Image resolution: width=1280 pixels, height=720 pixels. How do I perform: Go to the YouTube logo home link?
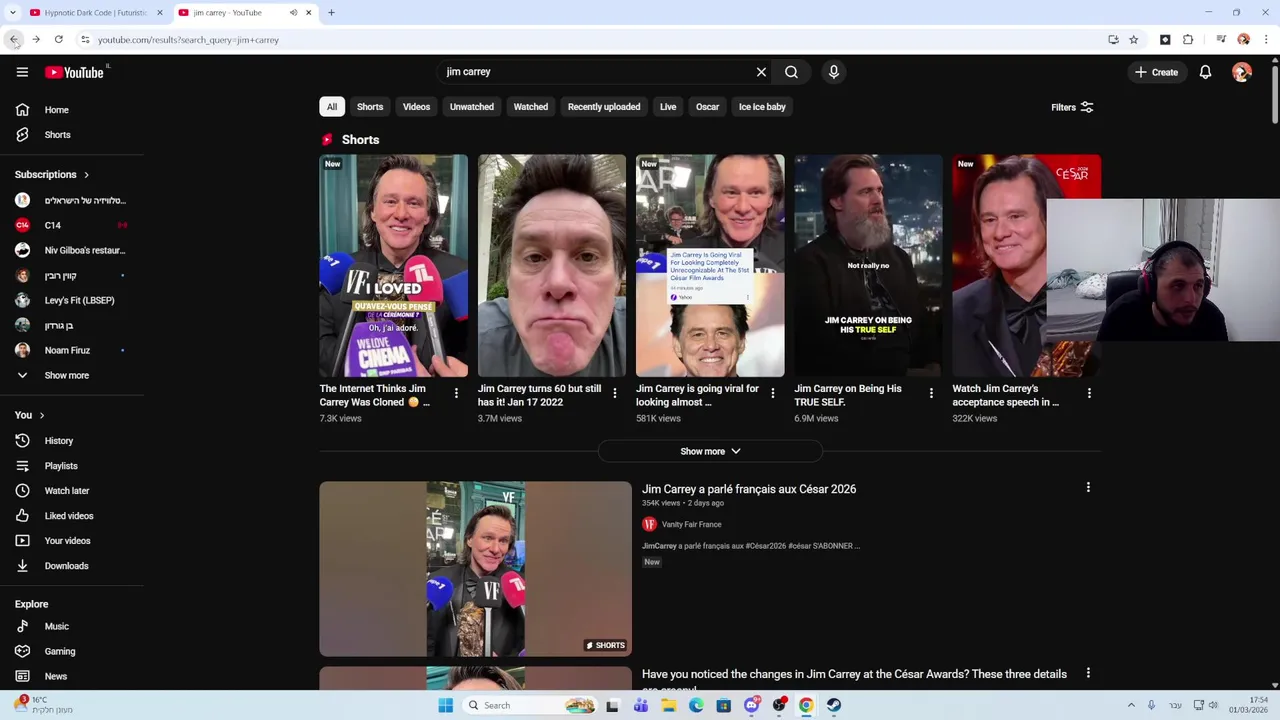[75, 72]
